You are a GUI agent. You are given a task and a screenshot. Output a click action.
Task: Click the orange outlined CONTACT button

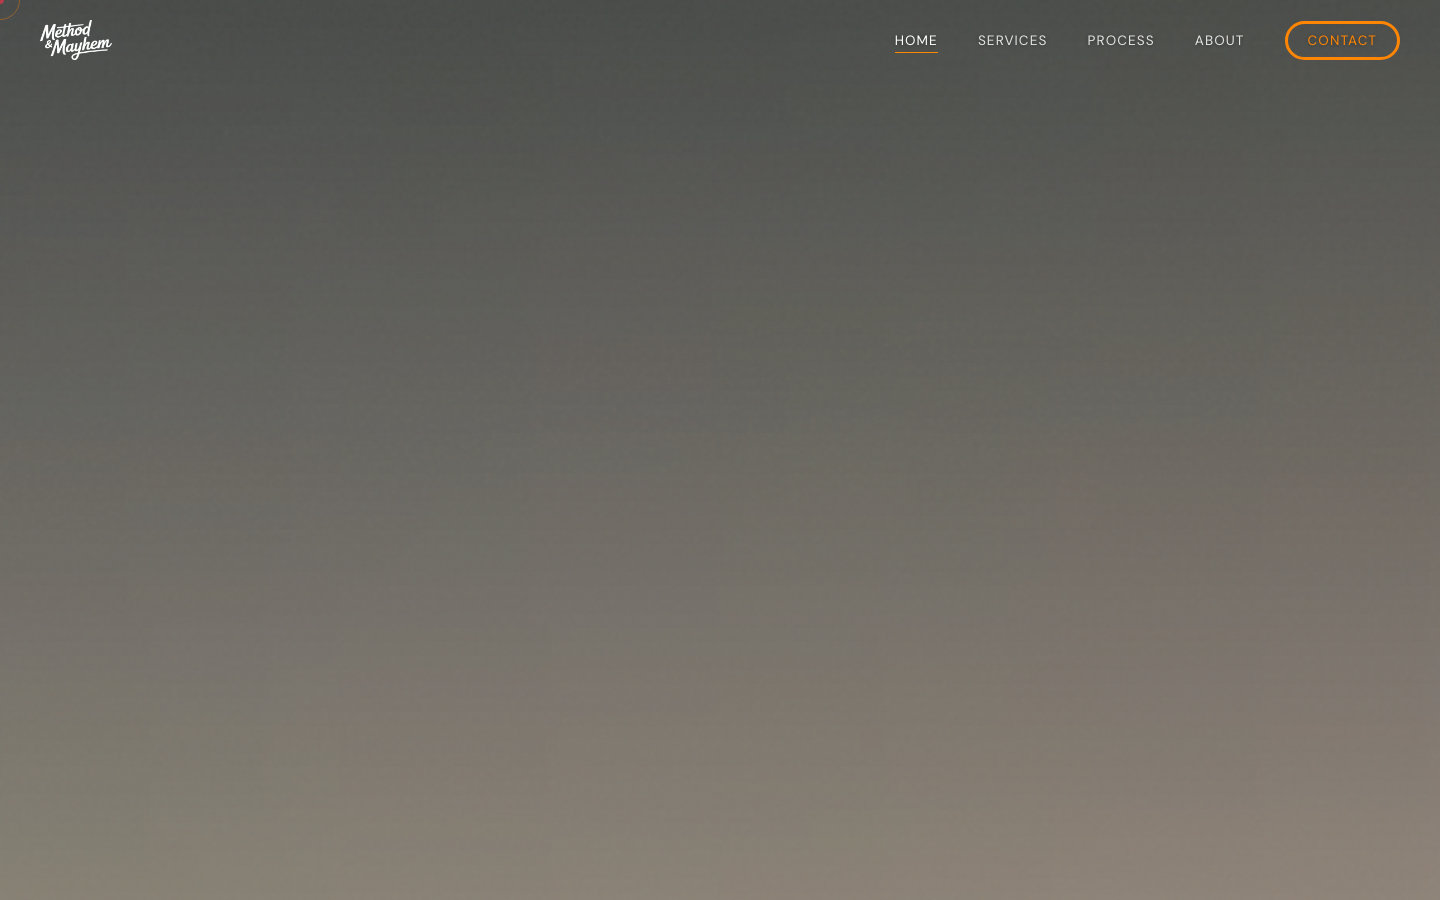coord(1342,40)
